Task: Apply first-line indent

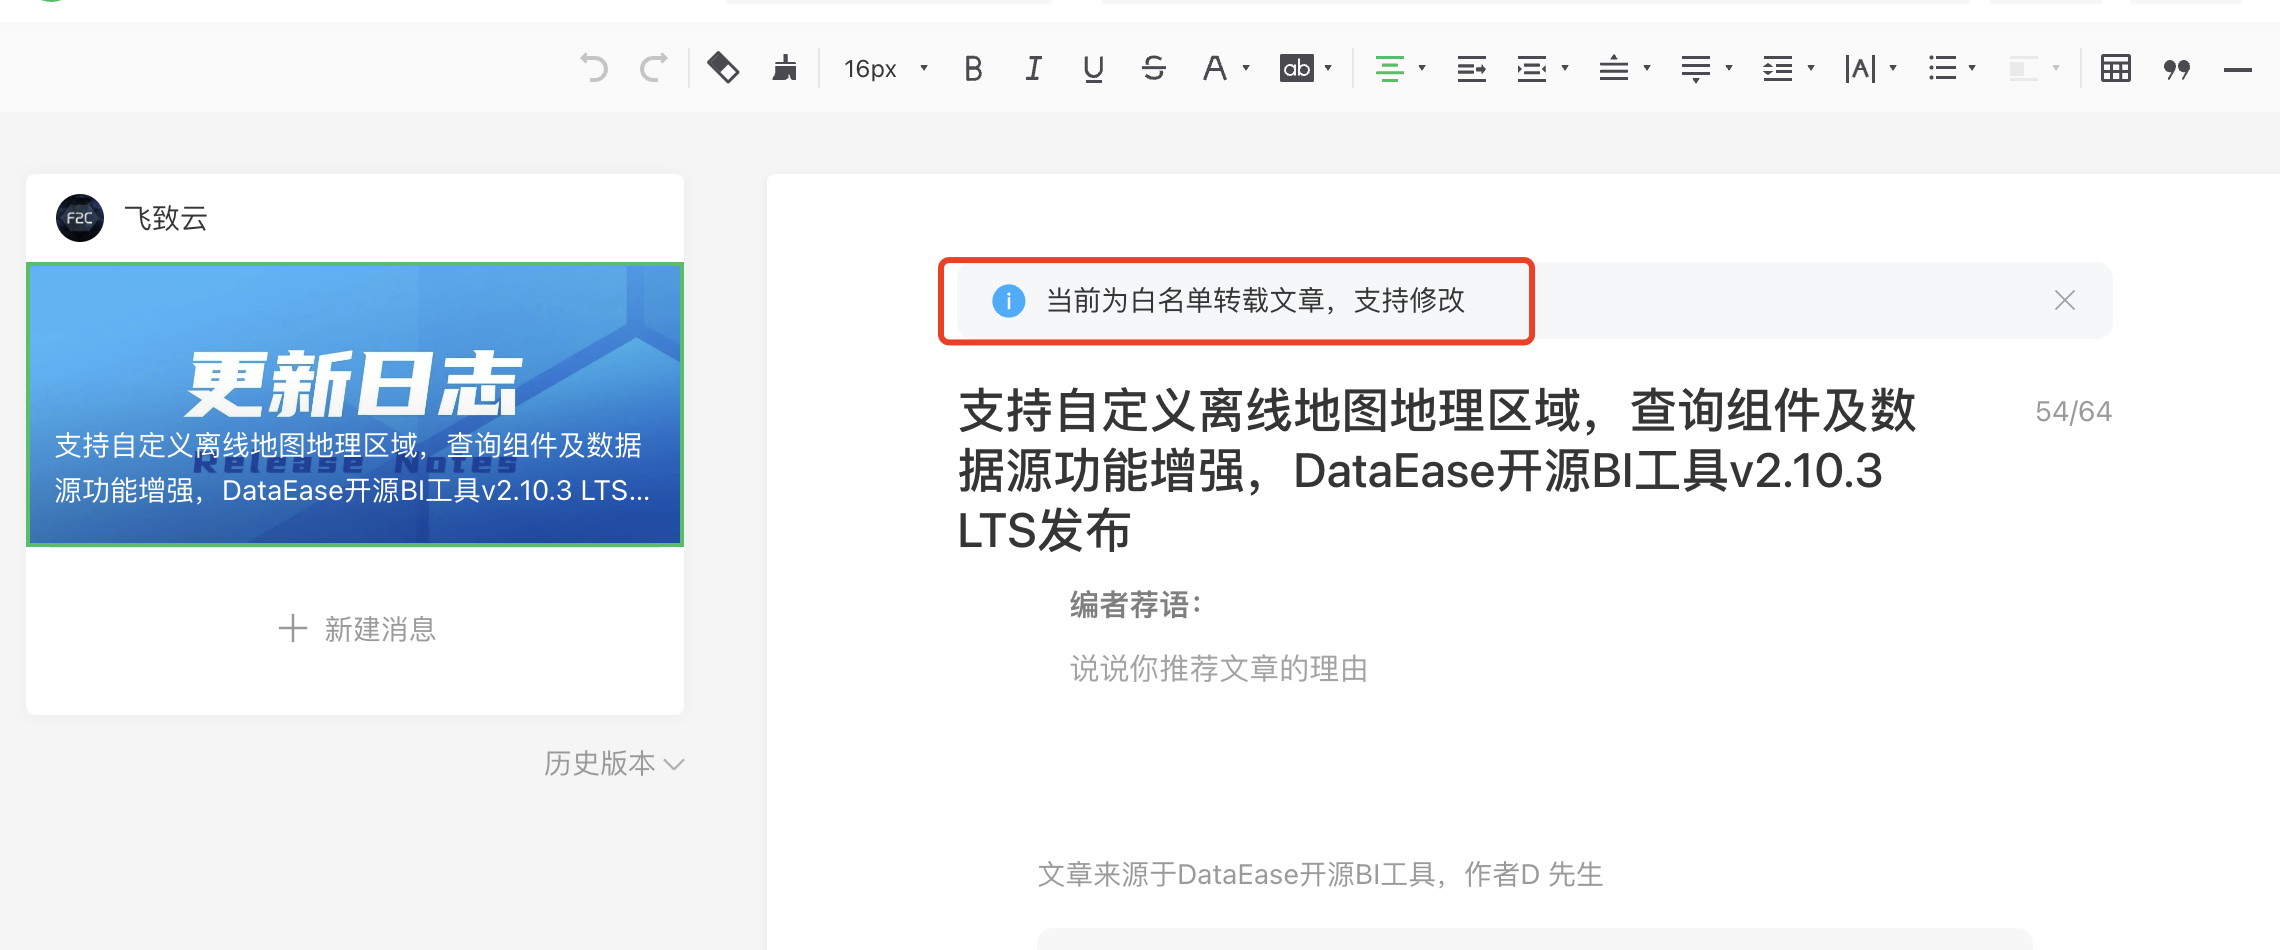Action: tap(1471, 68)
